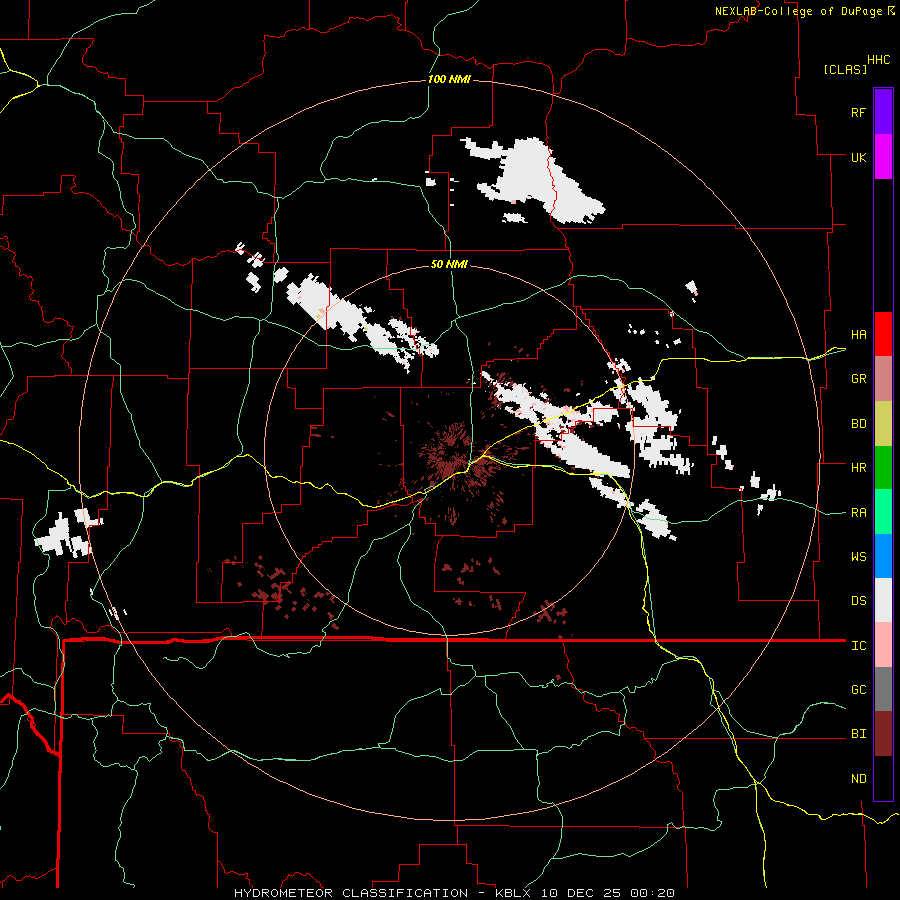Click the GC legend label
The height and width of the screenshot is (900, 900).
click(x=858, y=690)
